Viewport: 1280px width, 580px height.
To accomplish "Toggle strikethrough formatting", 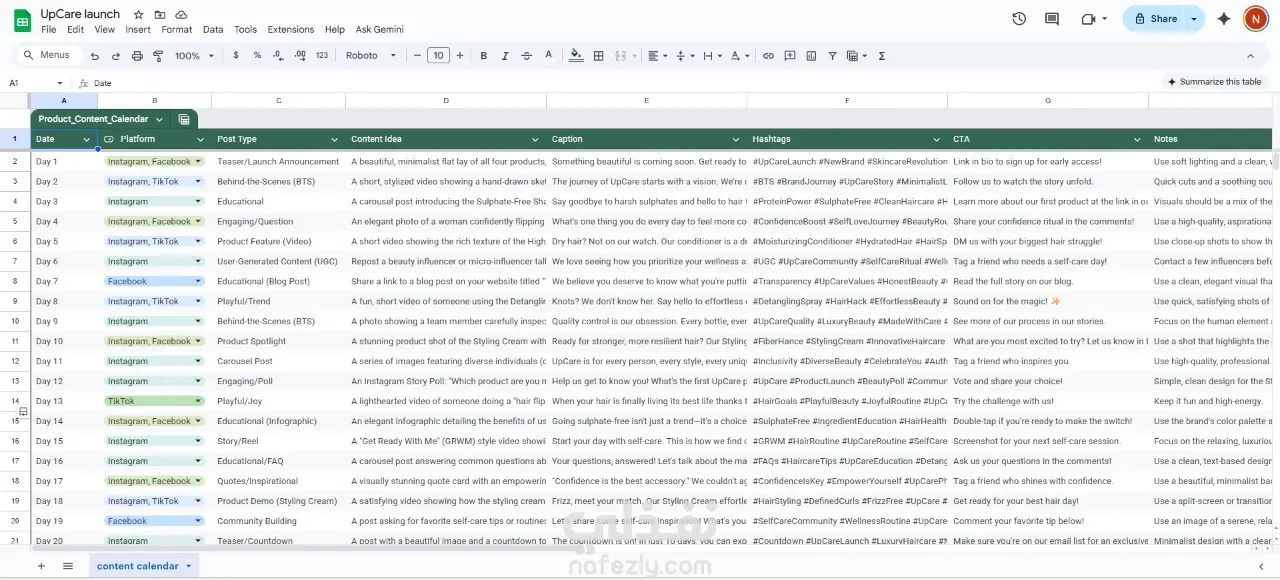I will click(x=527, y=56).
